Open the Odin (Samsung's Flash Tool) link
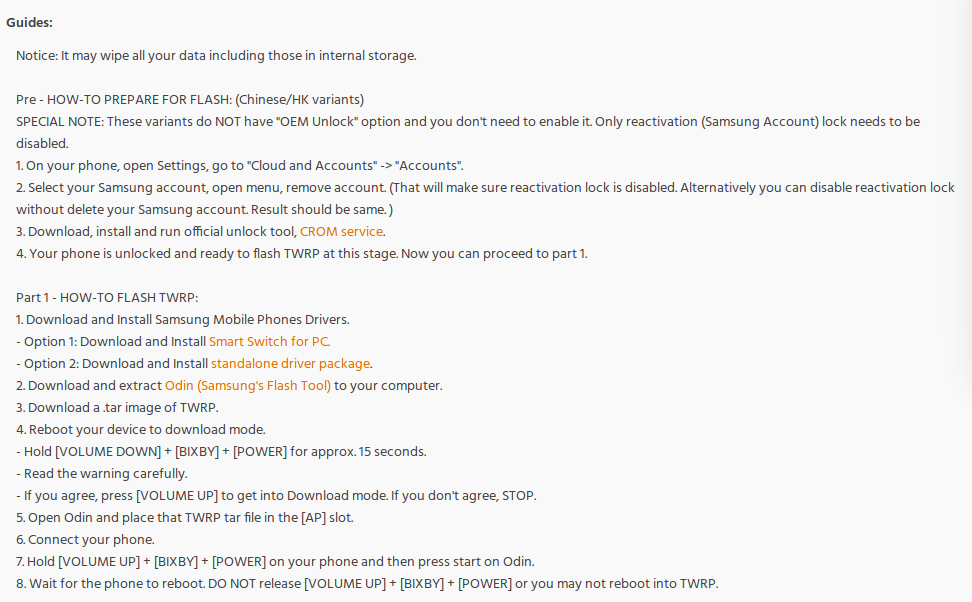The width and height of the screenshot is (972, 602). tap(247, 385)
